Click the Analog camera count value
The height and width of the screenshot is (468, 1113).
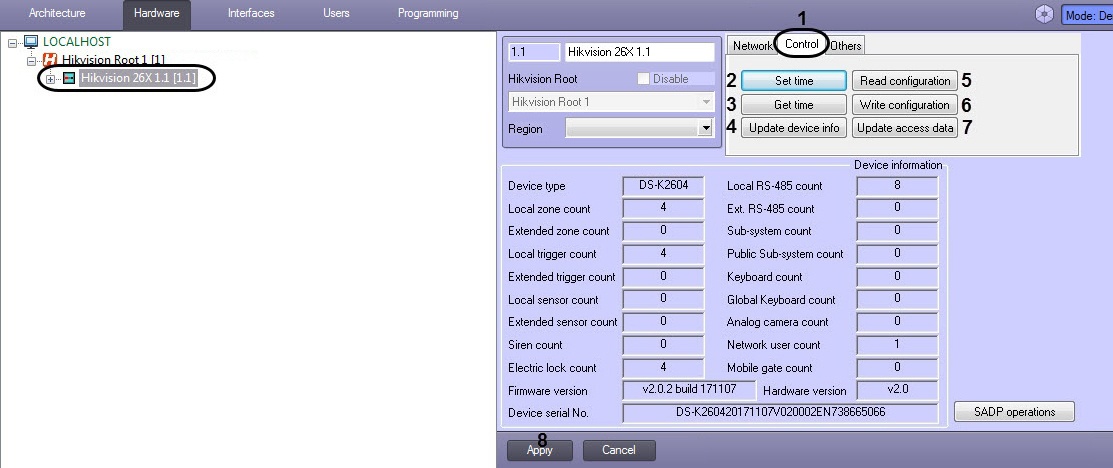tap(897, 322)
